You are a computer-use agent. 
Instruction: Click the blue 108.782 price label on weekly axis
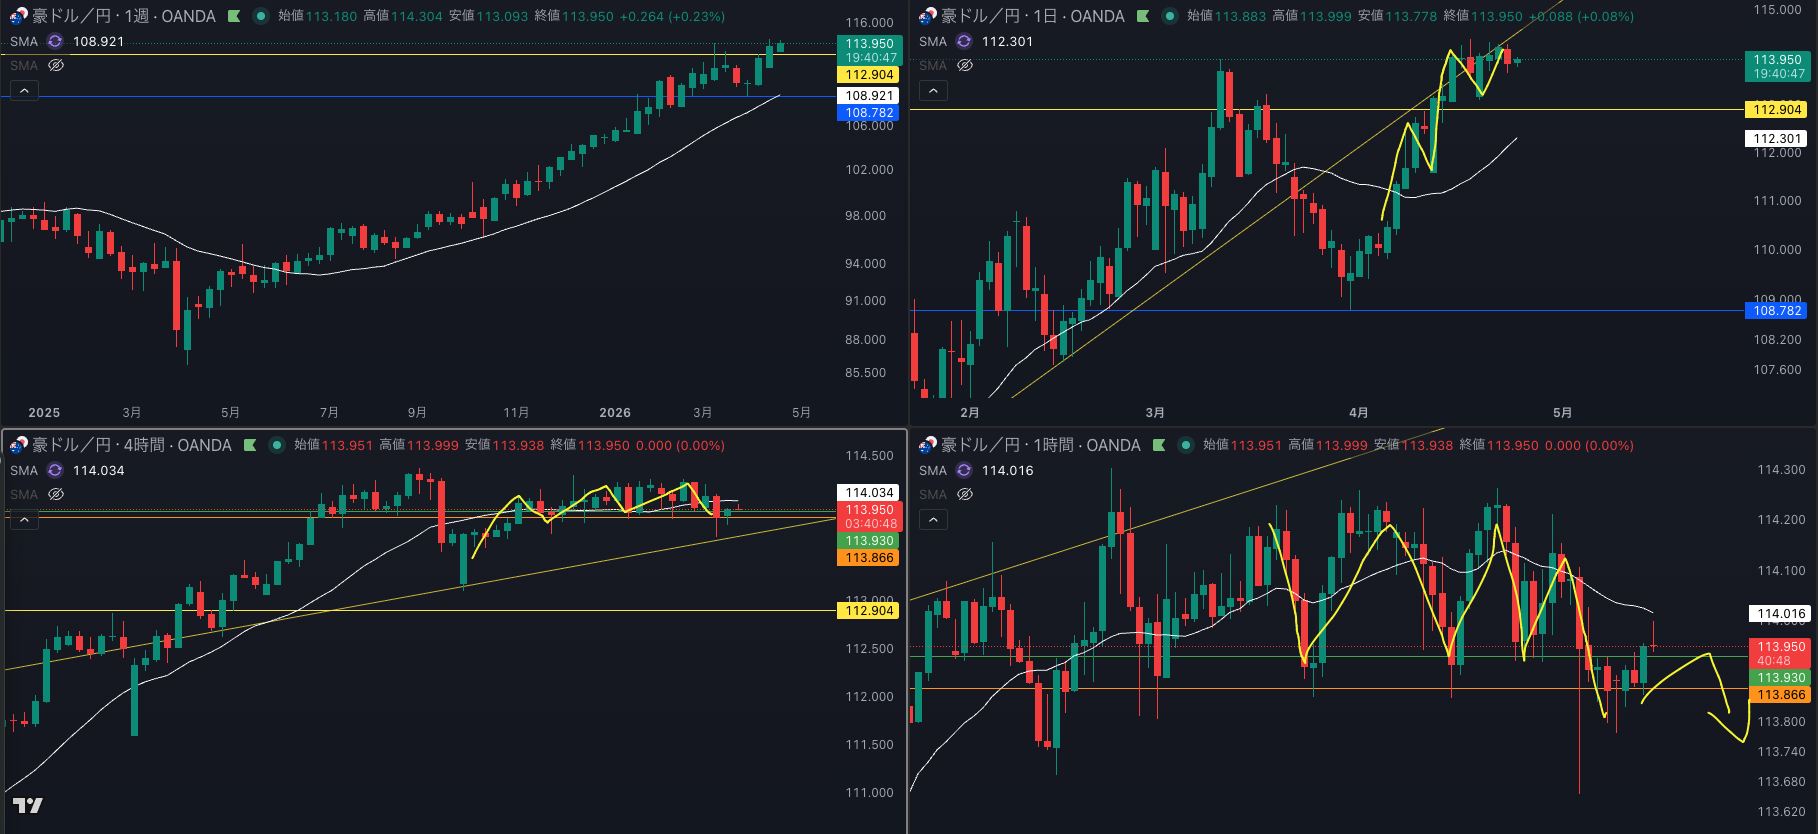(x=868, y=113)
